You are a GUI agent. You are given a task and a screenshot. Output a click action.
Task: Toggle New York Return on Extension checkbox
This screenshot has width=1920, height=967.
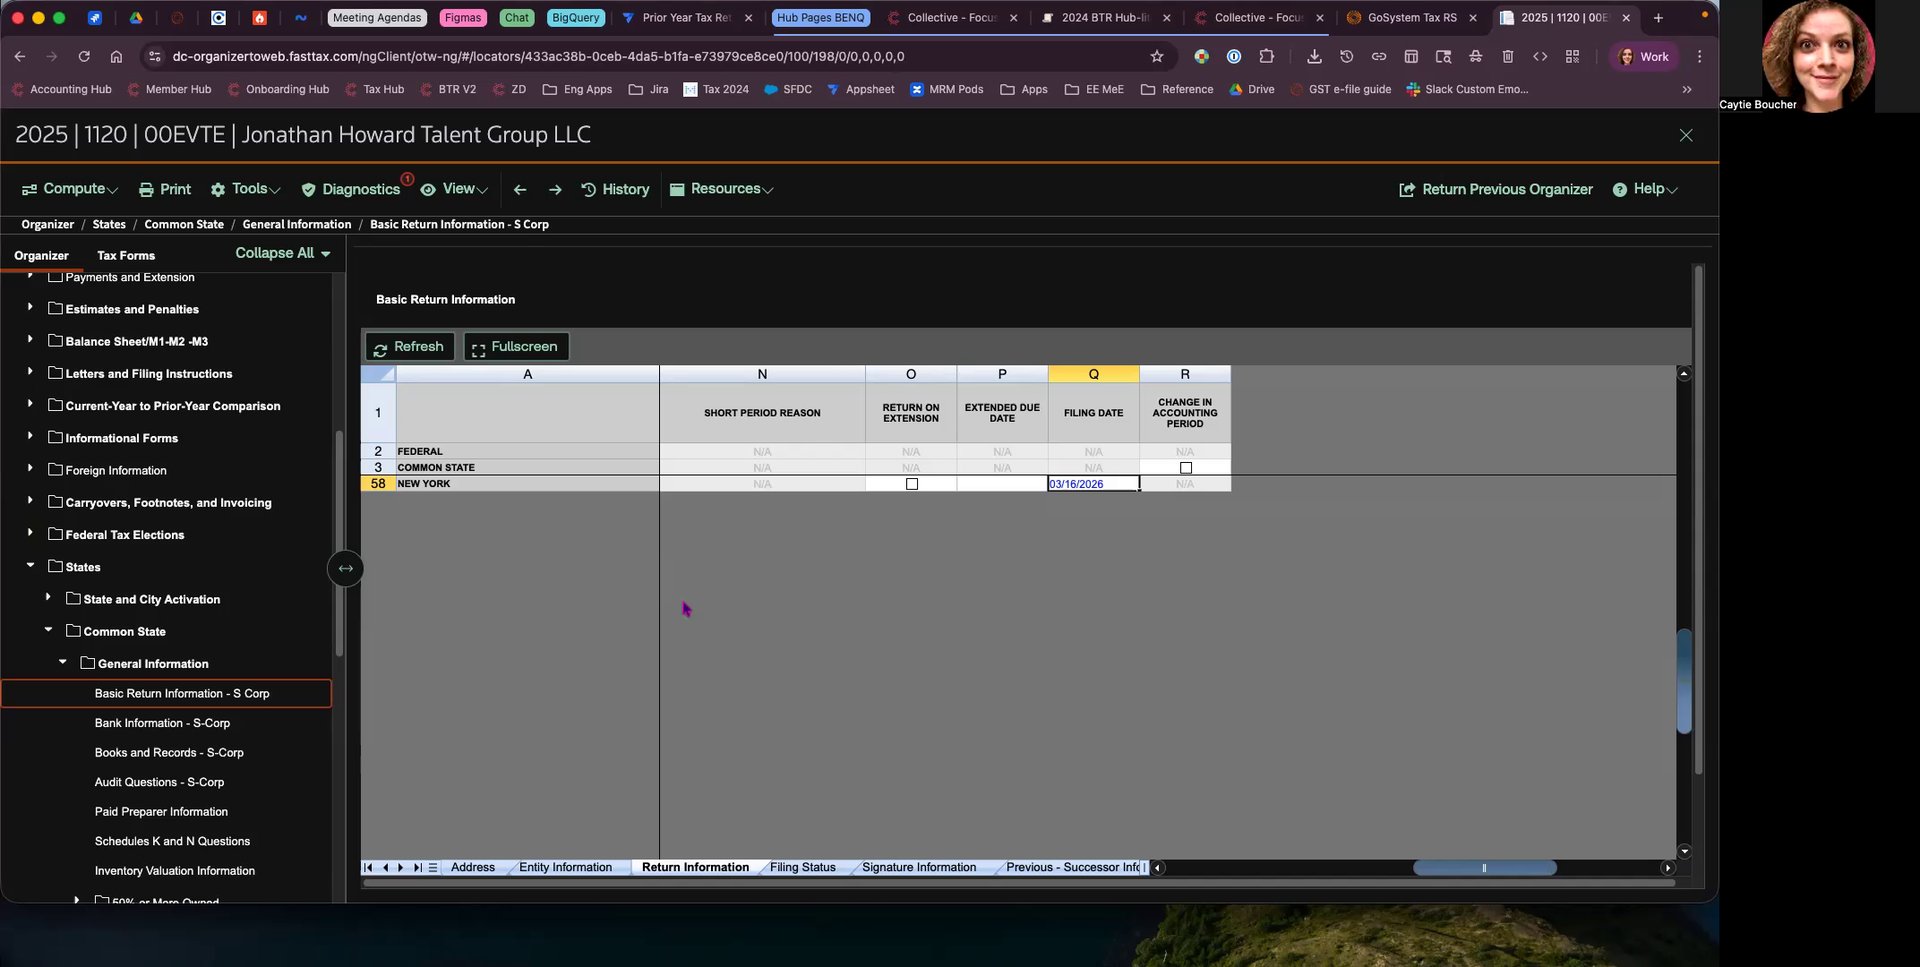[911, 484]
